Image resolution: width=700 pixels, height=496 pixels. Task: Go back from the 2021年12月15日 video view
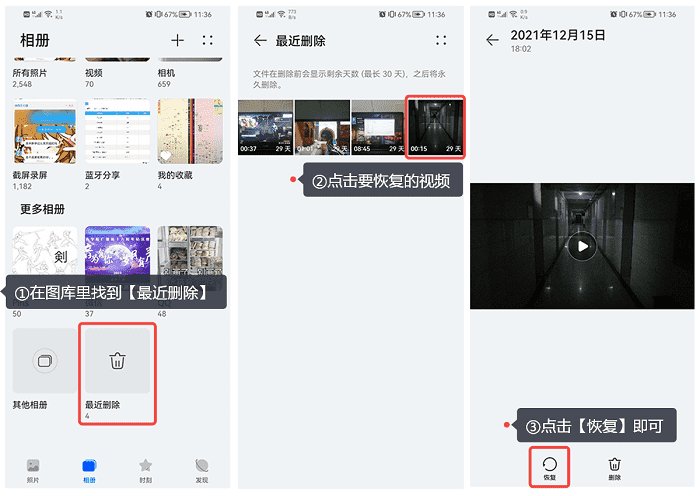click(492, 40)
